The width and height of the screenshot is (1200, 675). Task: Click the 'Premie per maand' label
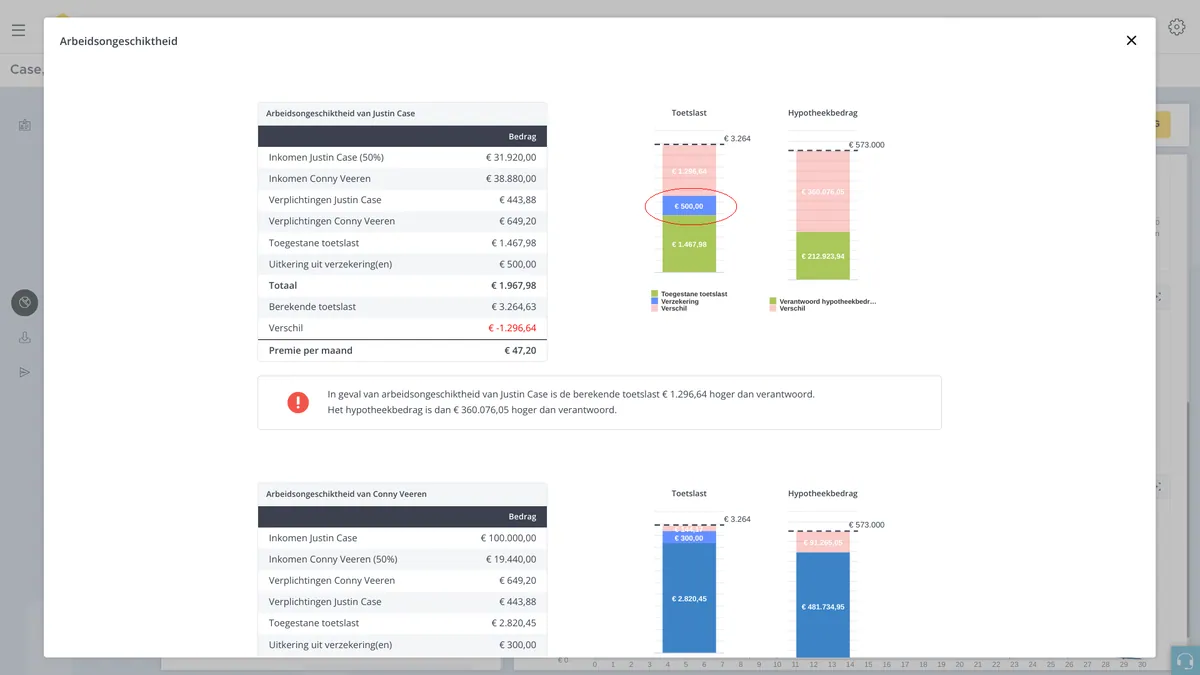coord(311,351)
